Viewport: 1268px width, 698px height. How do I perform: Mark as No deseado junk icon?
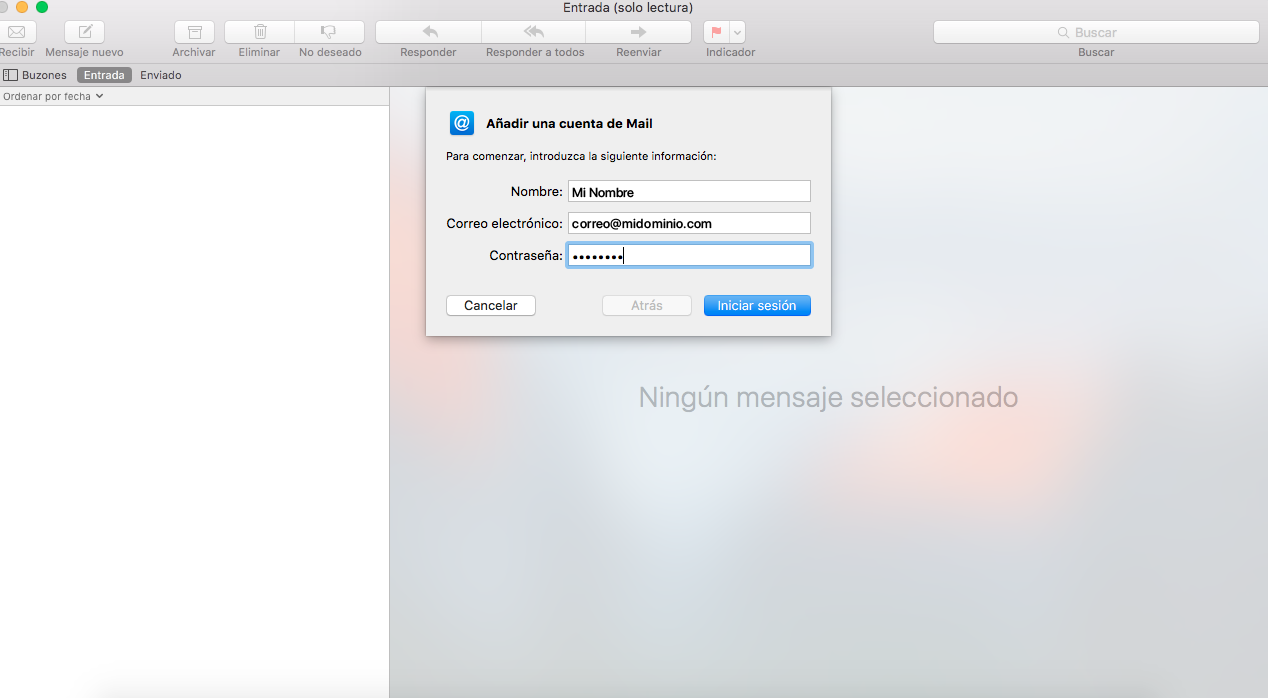click(x=329, y=32)
